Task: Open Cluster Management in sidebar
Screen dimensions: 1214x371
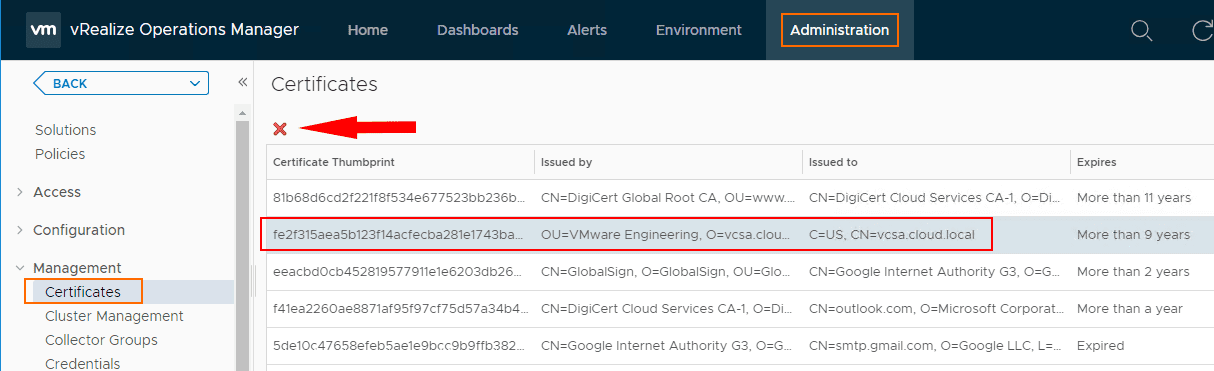Action: 114,316
